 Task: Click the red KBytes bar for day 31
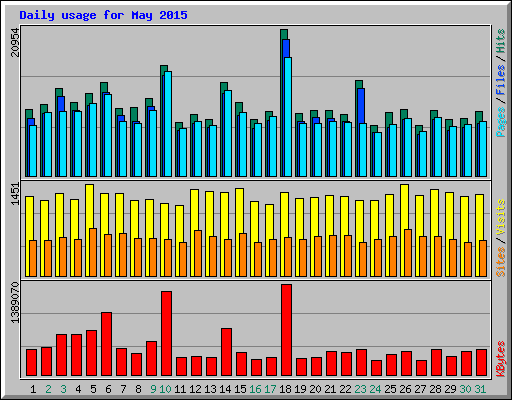481,363
